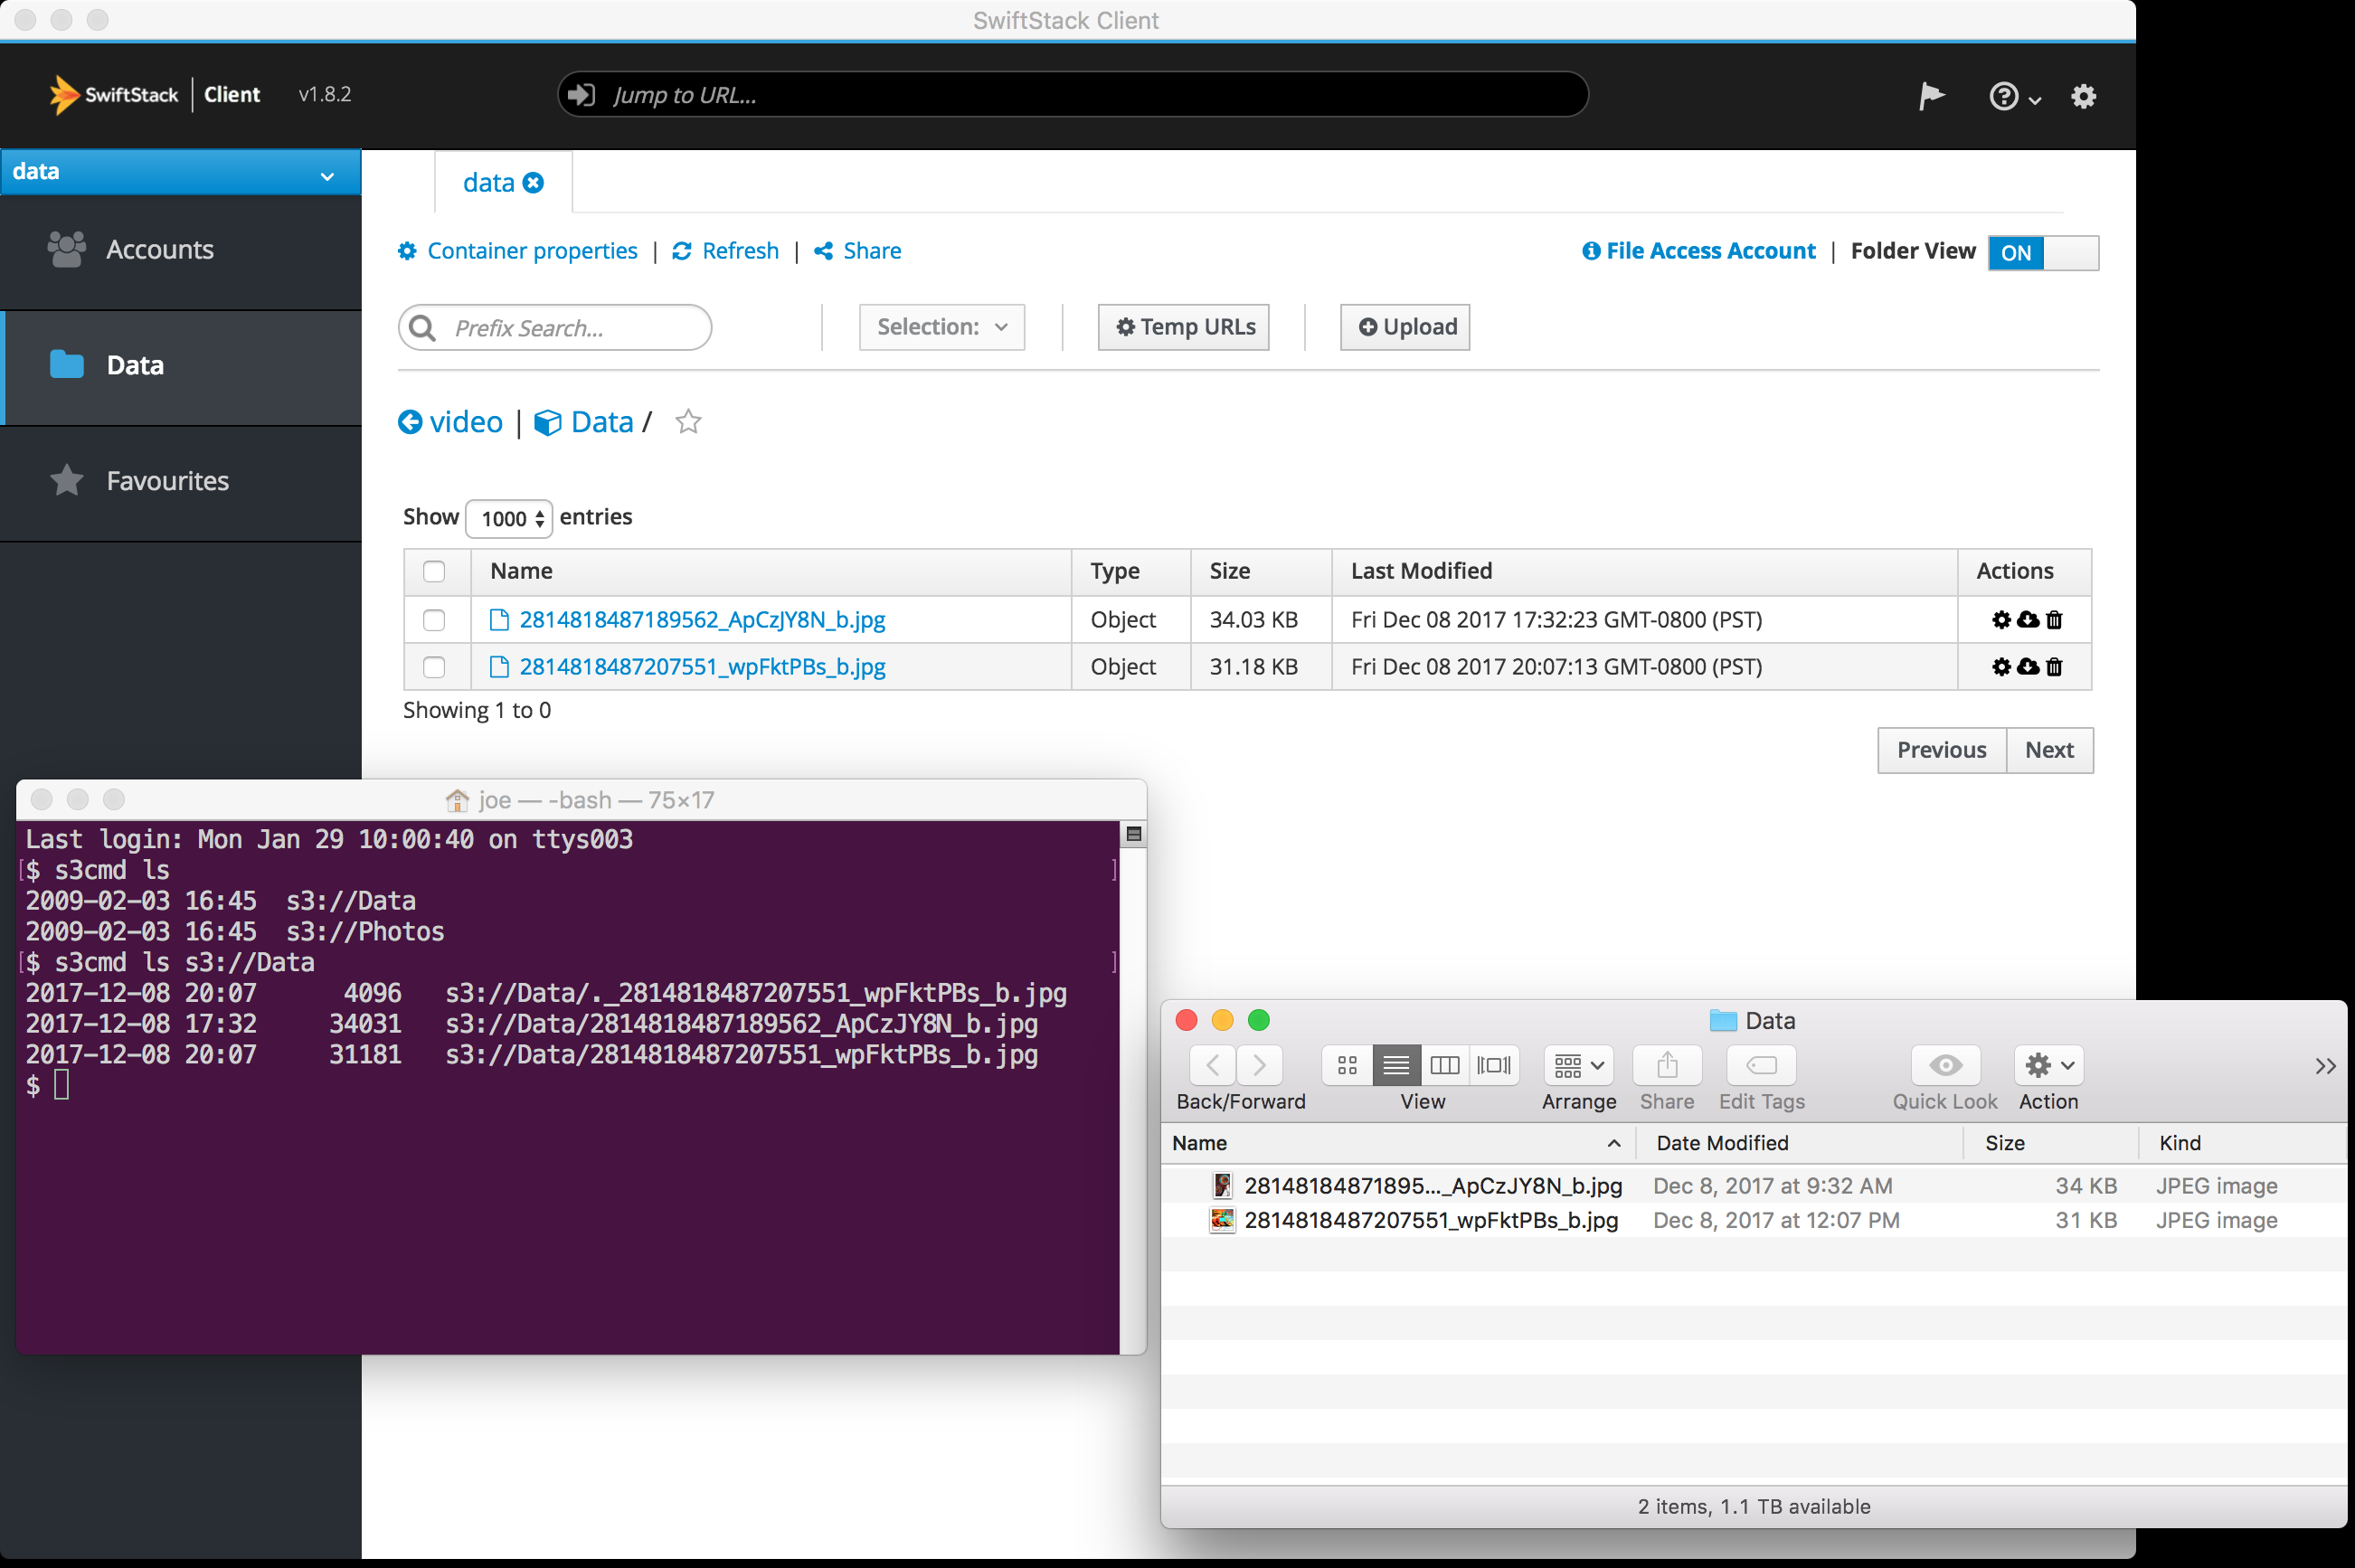
Task: Close the data tab
Action: tap(534, 183)
